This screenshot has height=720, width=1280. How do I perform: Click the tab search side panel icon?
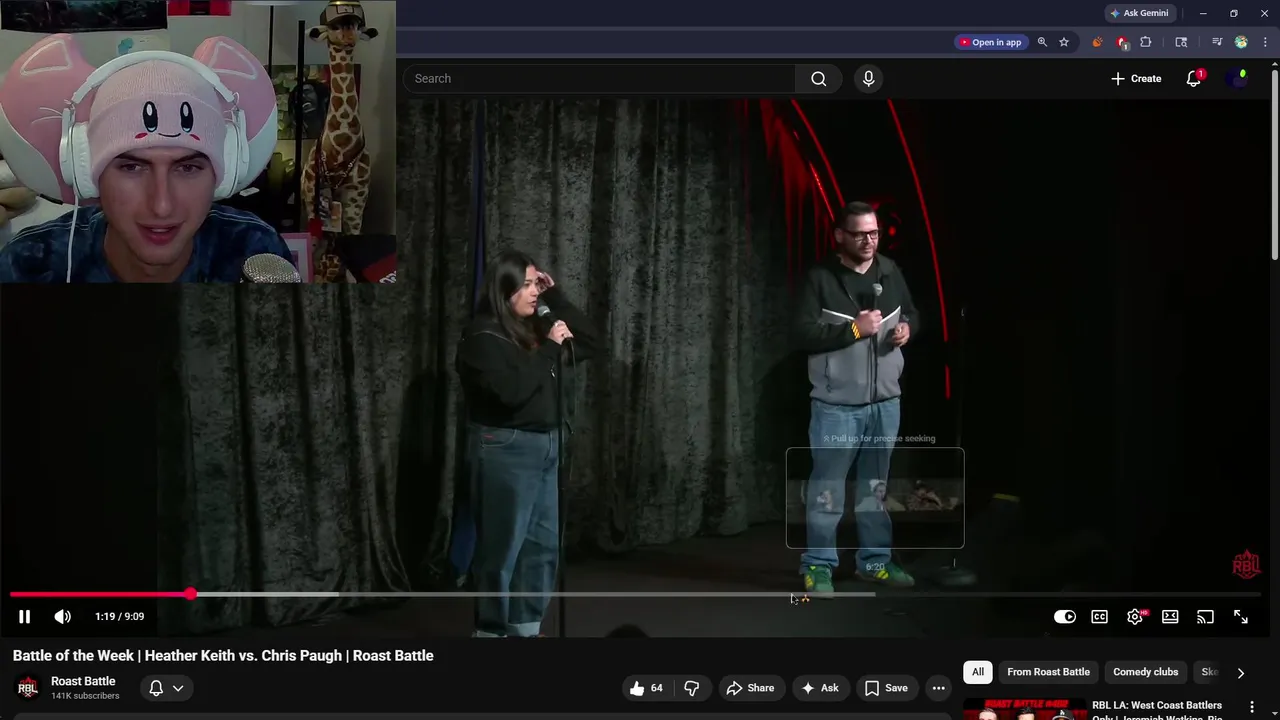pos(1181,42)
